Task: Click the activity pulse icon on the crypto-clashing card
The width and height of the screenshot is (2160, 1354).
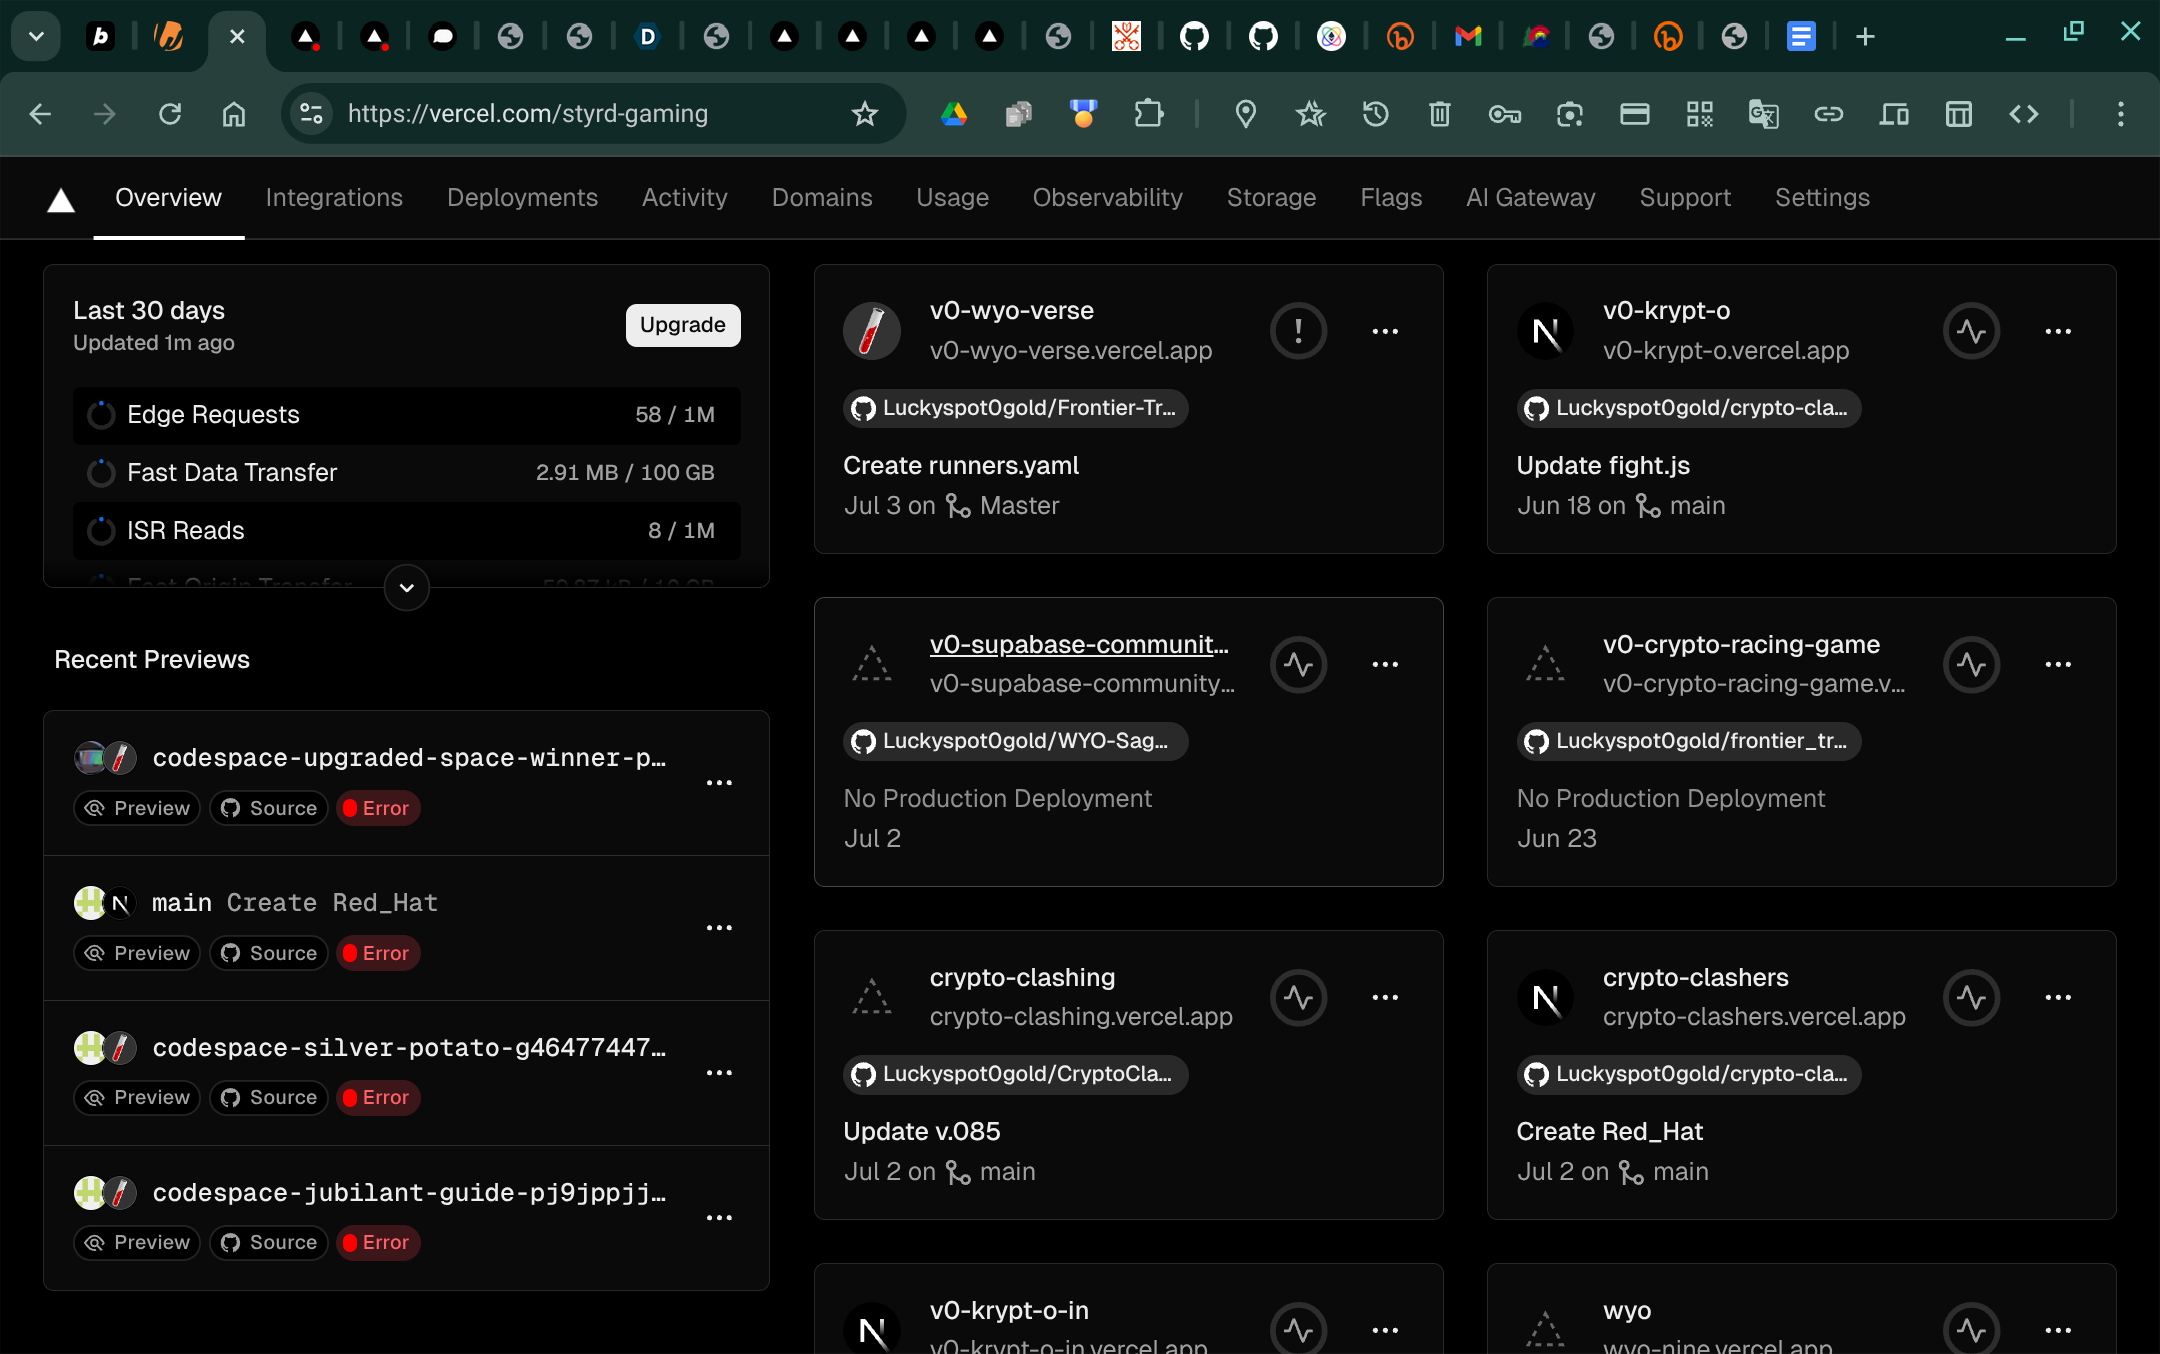Action: [x=1298, y=997]
